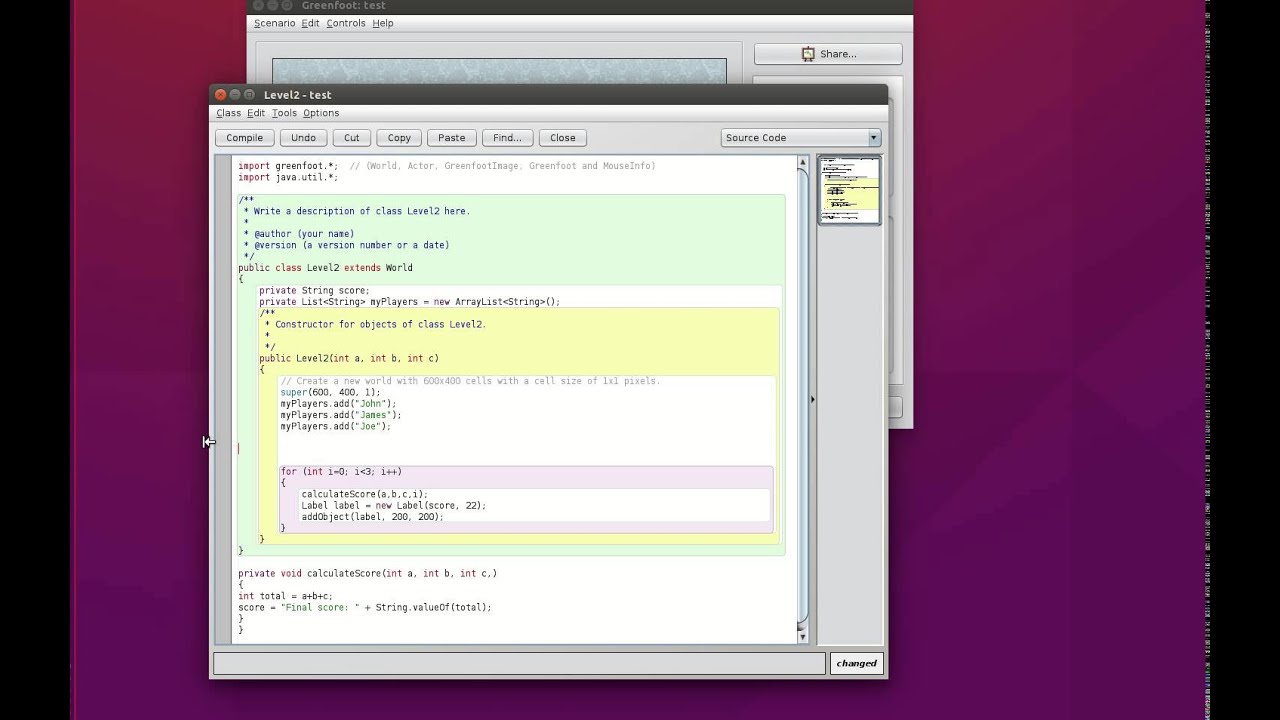Viewport: 1280px width, 720px height.
Task: Click the Compile button
Action: [x=244, y=138]
